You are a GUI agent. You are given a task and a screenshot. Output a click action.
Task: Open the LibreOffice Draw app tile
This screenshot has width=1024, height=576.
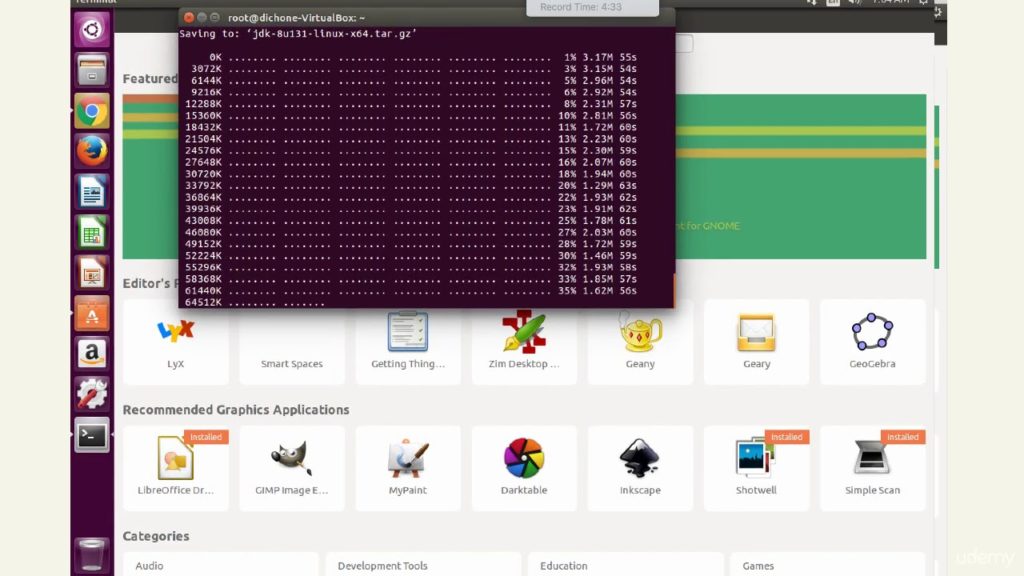tap(176, 468)
